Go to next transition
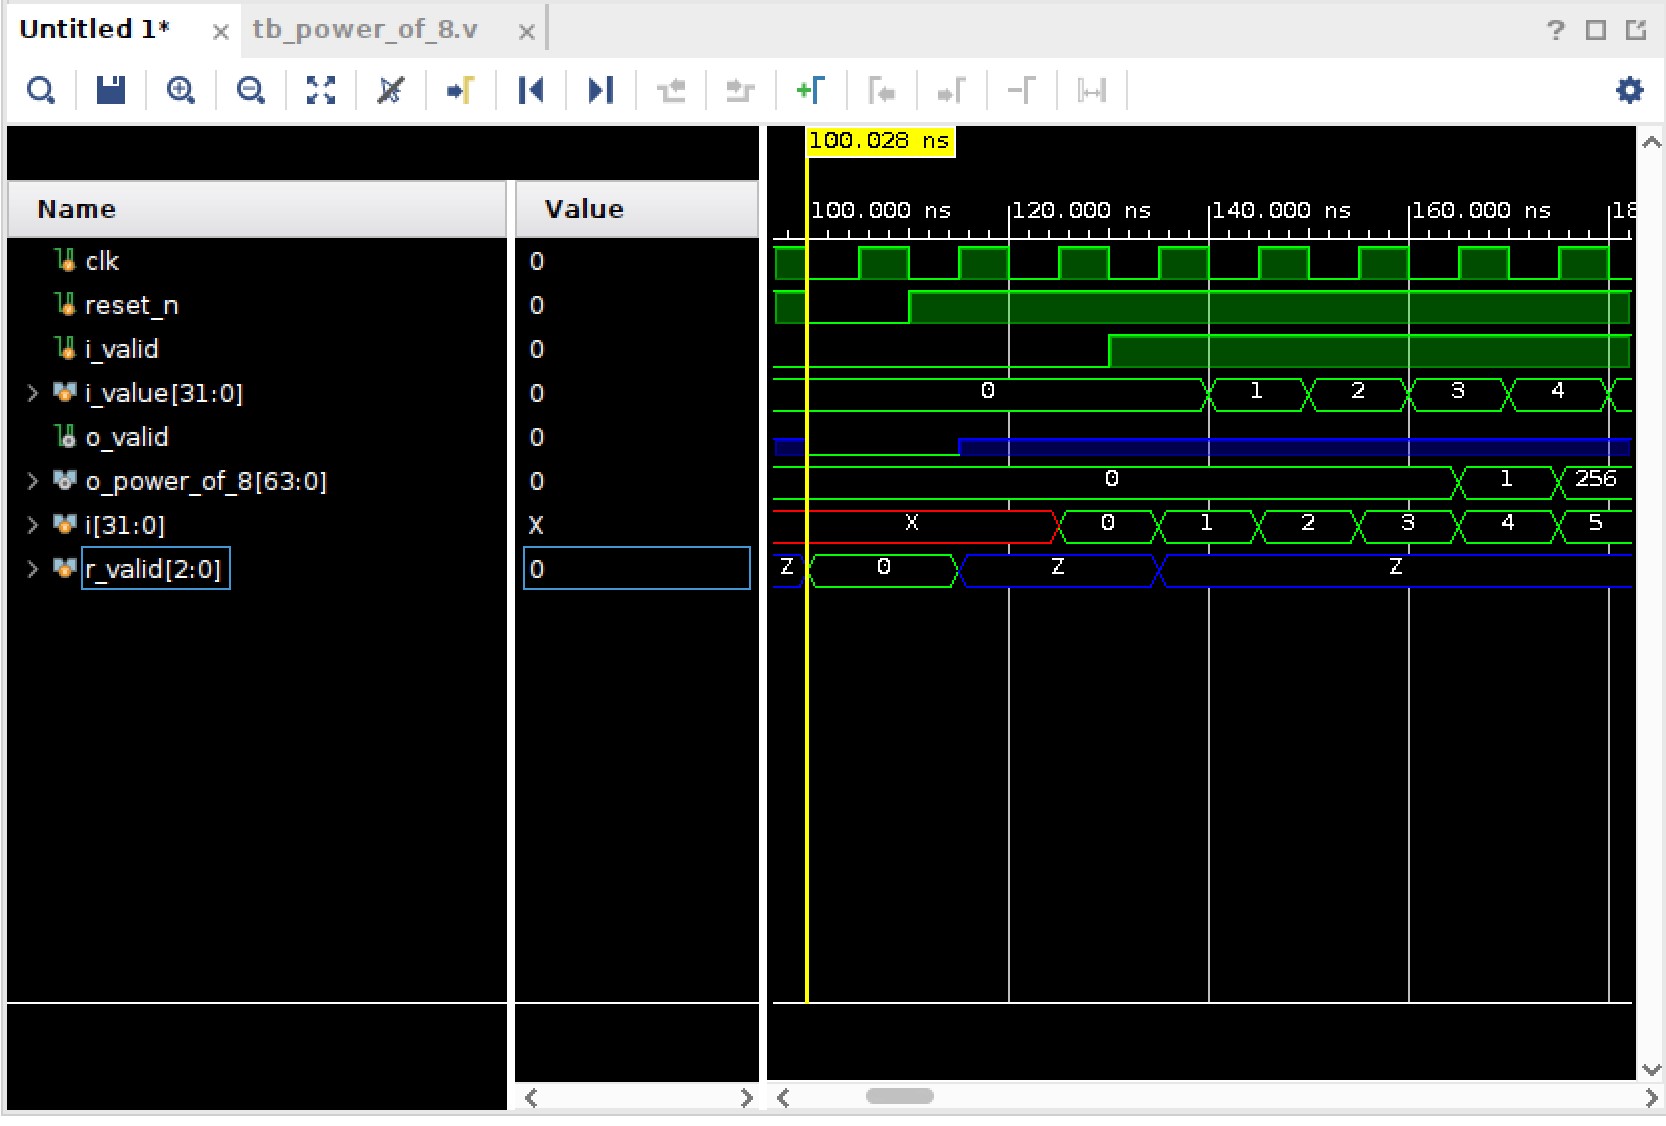This screenshot has height=1126, width=1666. [x=741, y=91]
